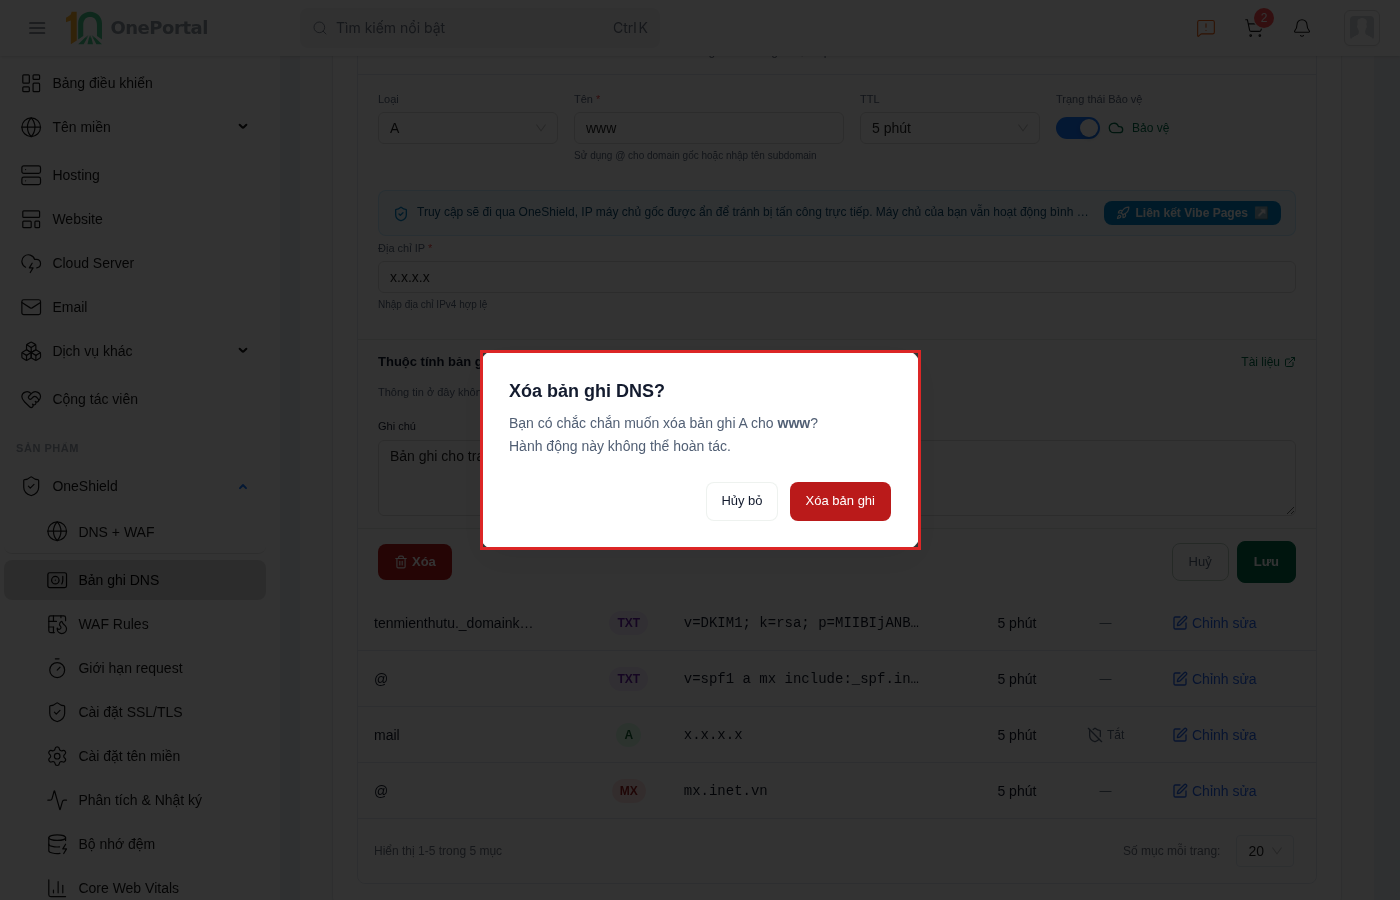The height and width of the screenshot is (900, 1400).
Task: Open Tài liệu documentation link
Action: (1268, 362)
